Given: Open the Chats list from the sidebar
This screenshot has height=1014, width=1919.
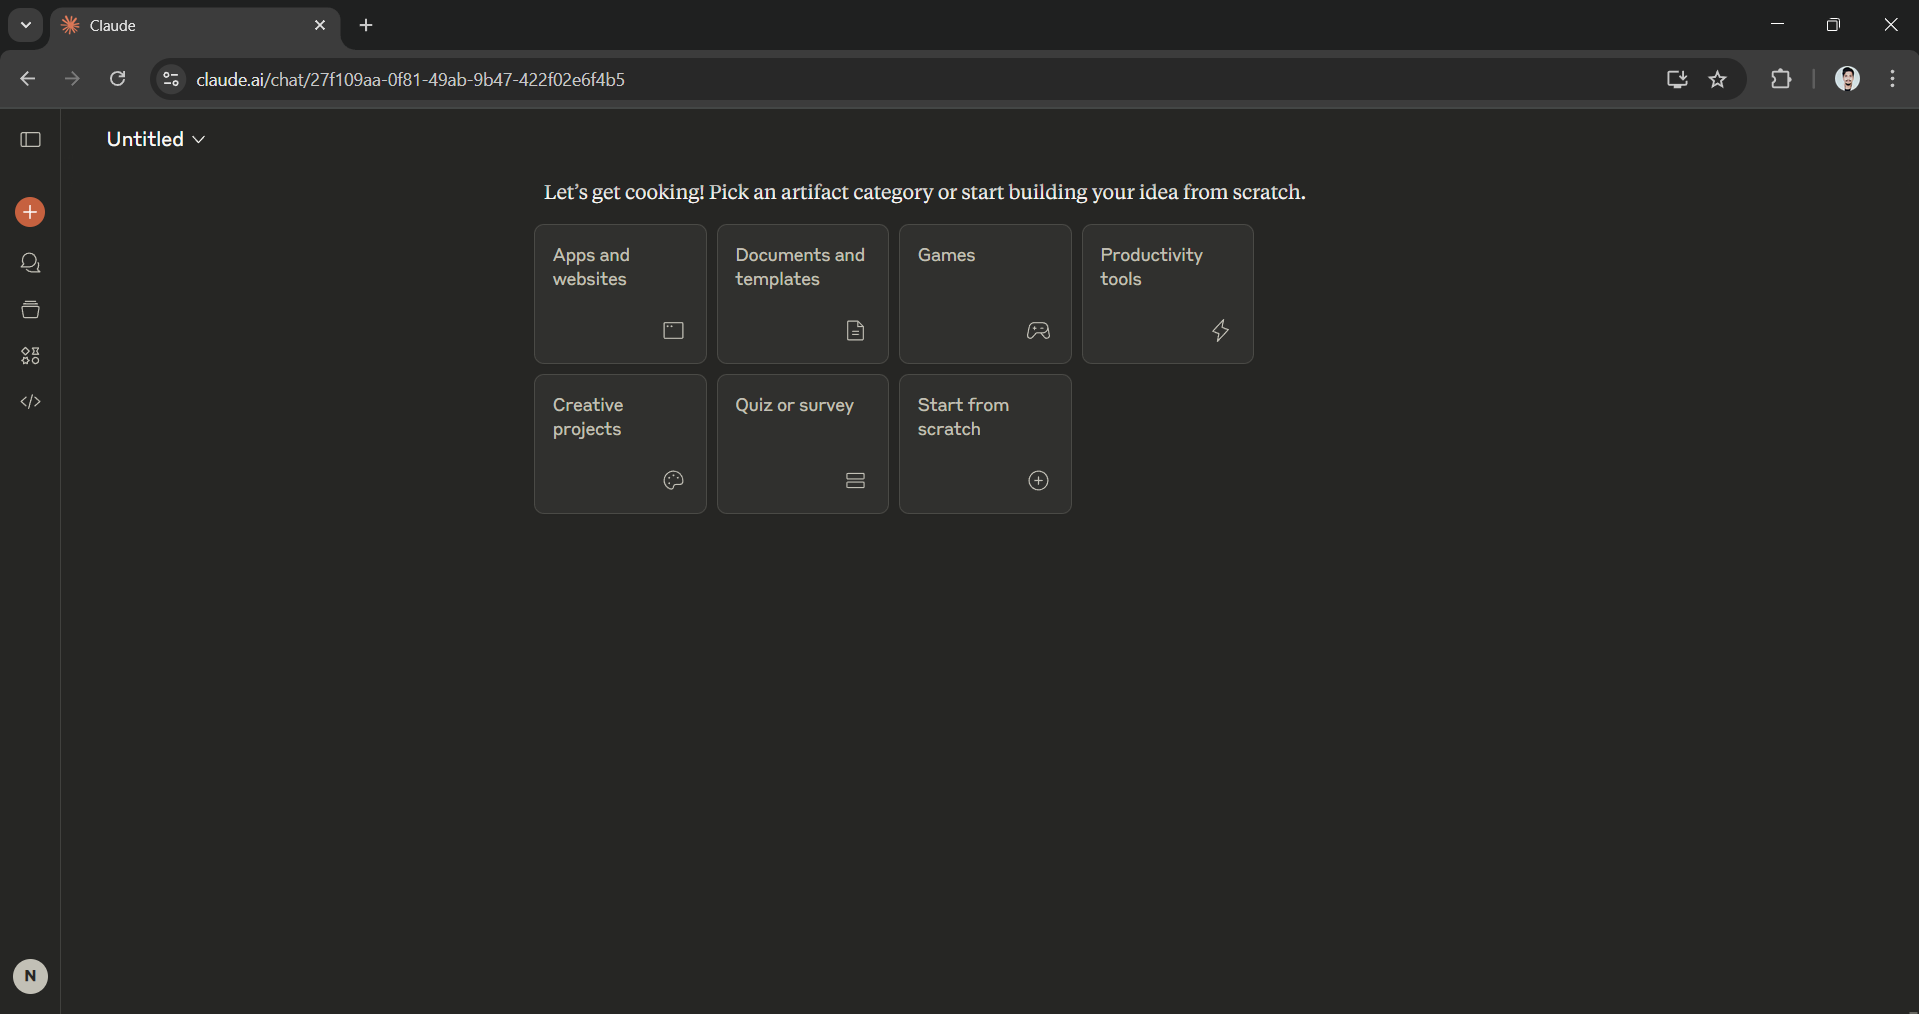Looking at the screenshot, I should [x=31, y=263].
